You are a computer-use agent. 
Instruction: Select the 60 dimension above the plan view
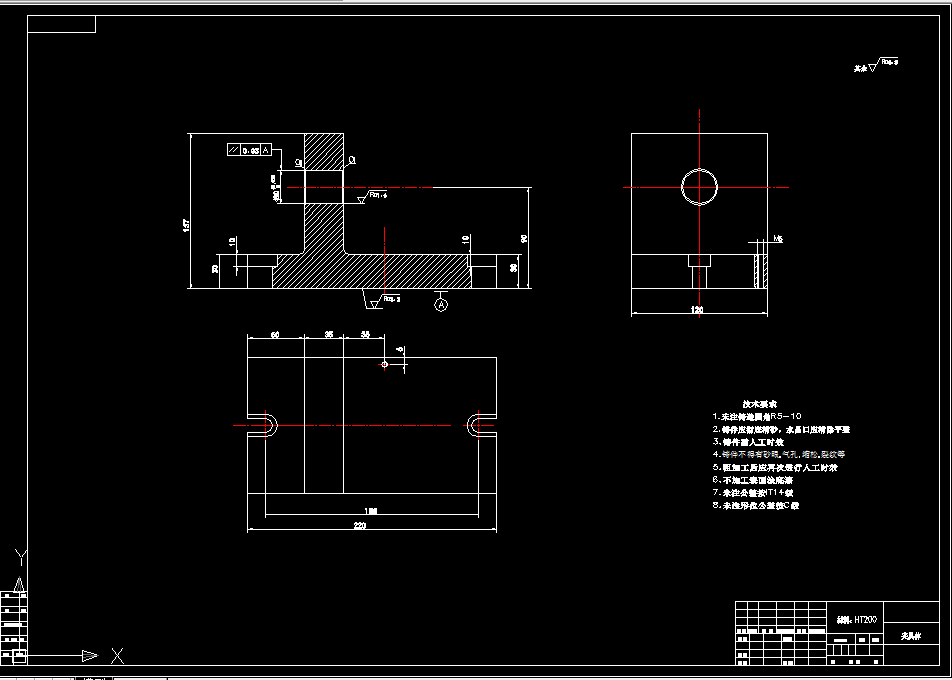pos(275,335)
